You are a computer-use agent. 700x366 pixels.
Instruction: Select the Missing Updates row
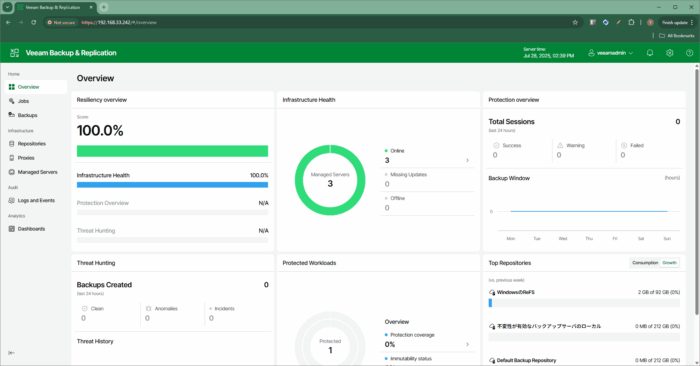(x=427, y=179)
